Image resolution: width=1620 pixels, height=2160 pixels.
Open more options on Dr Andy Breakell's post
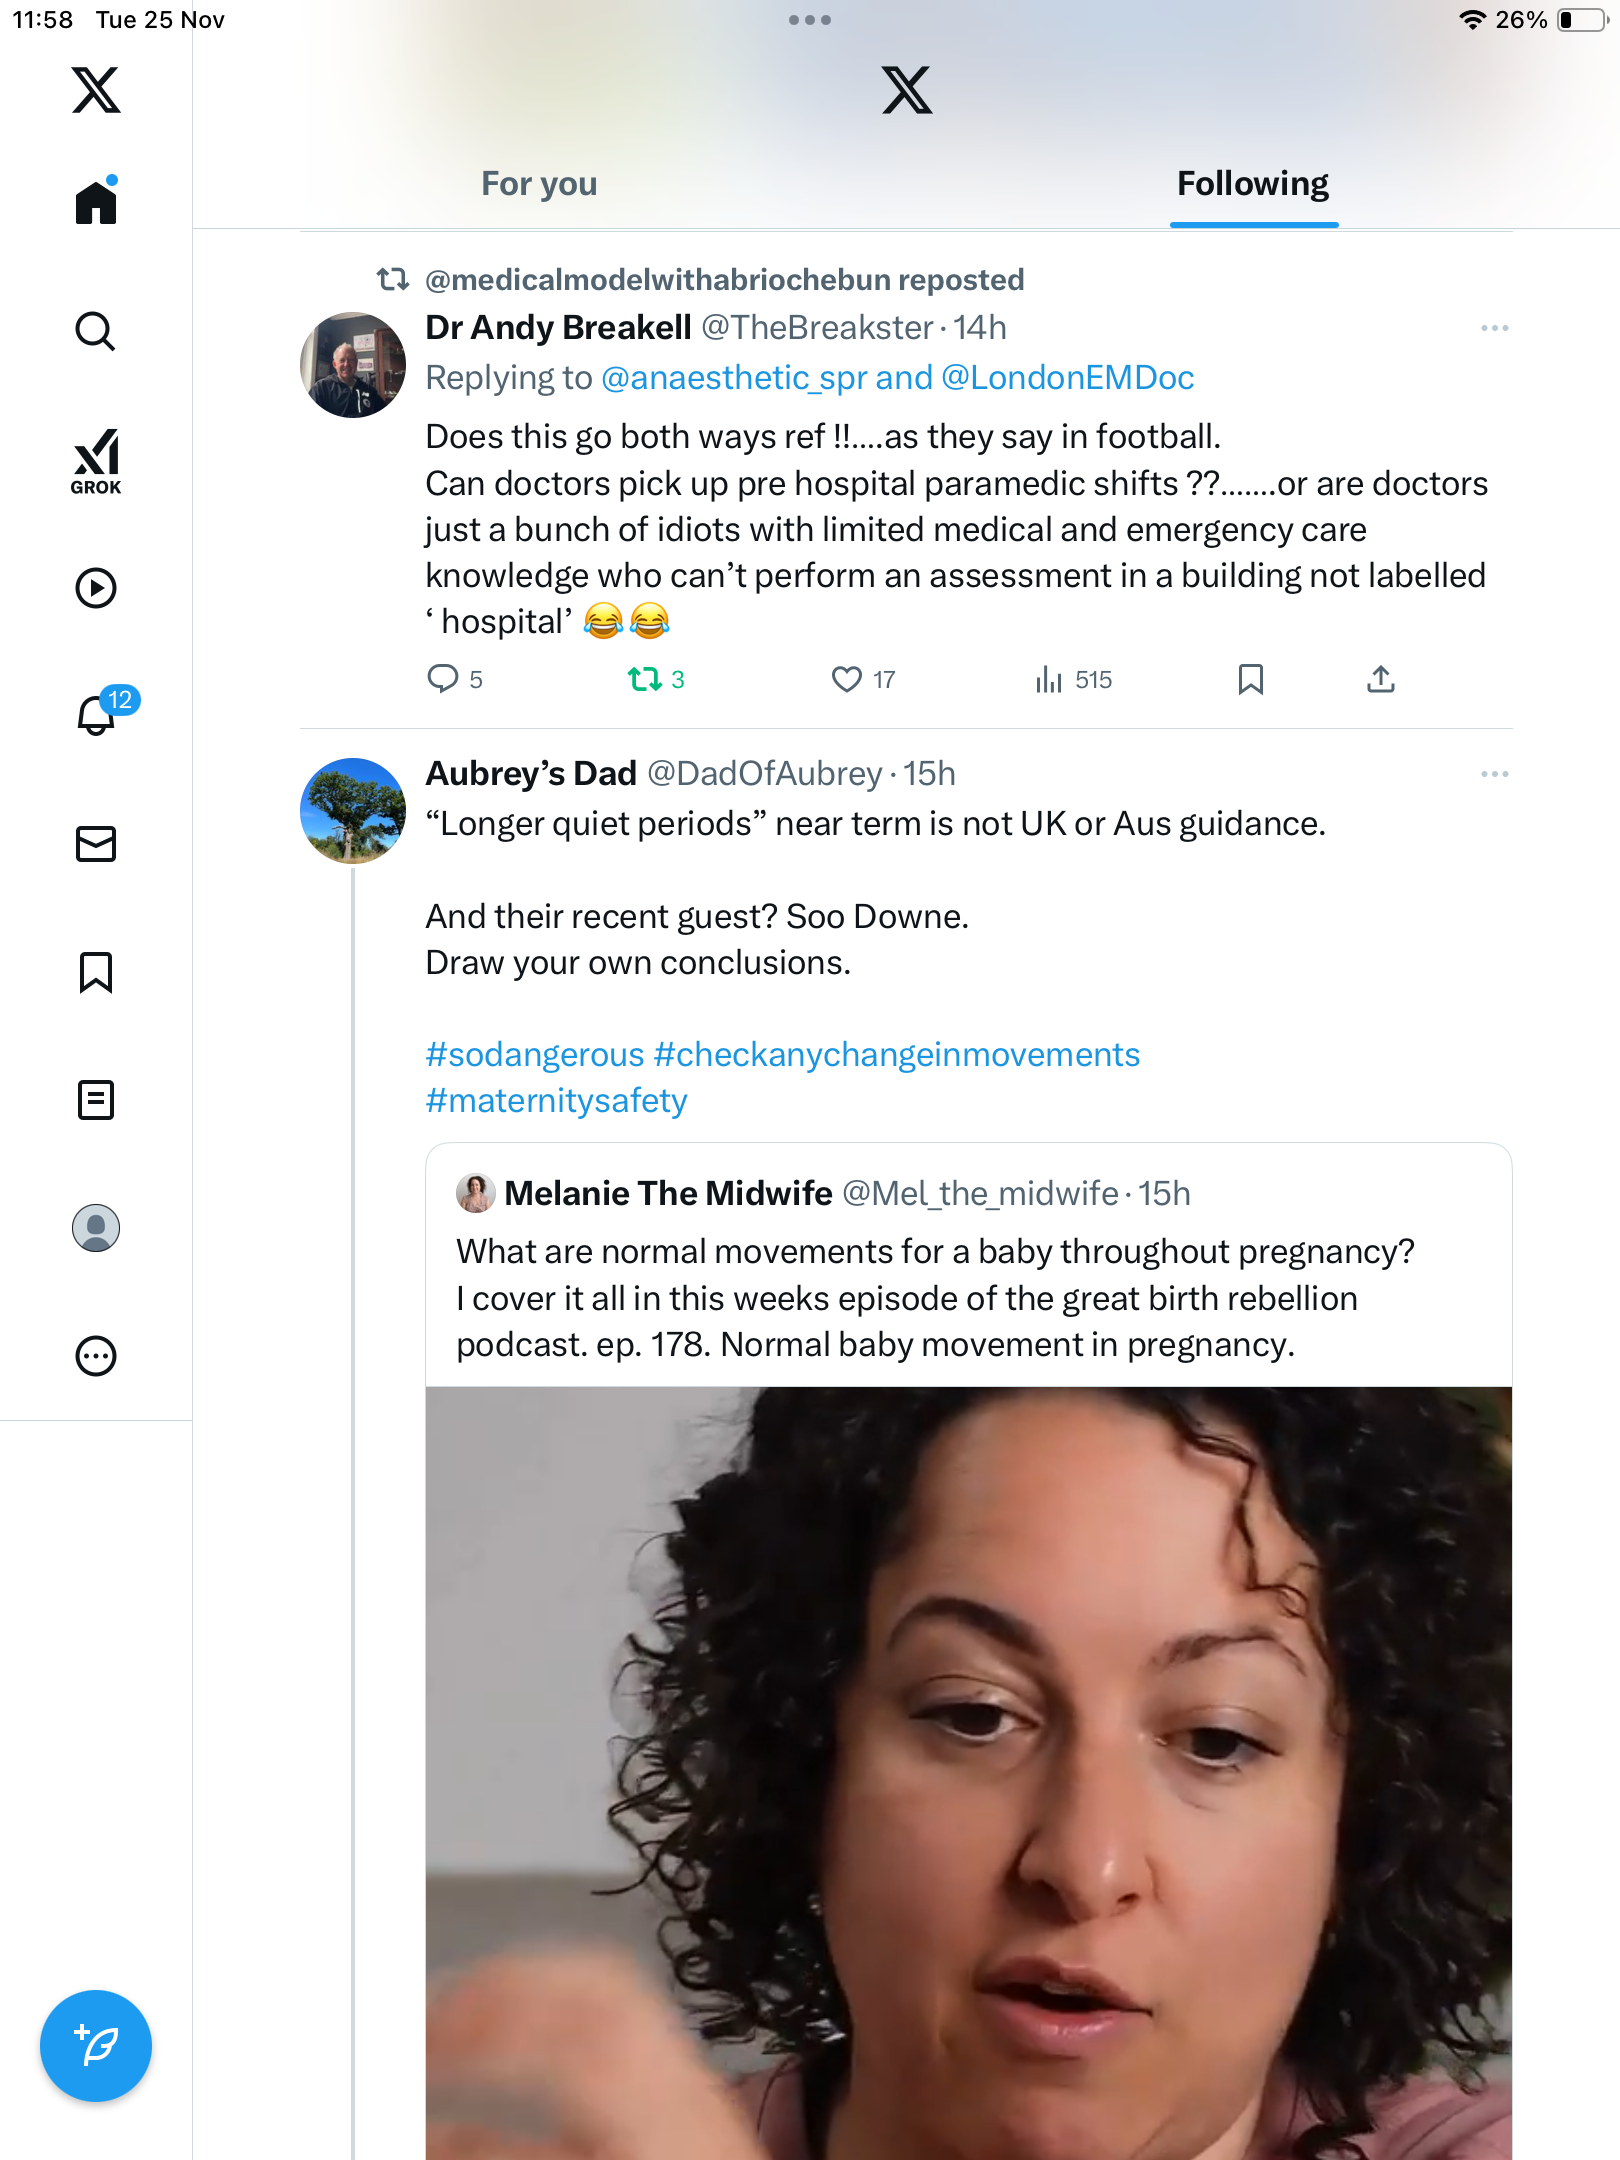tap(1494, 328)
